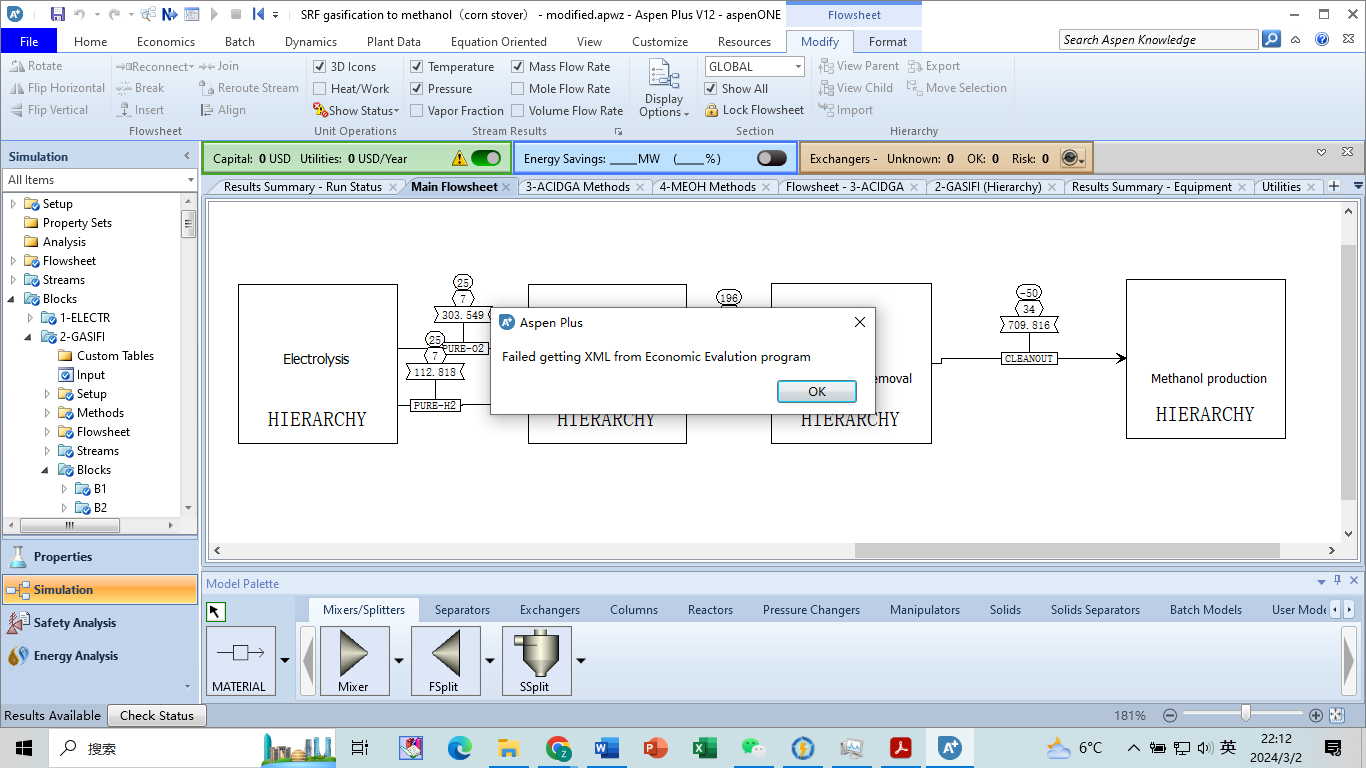
Task: Uncheck the 3D Icons checkbox
Action: (320, 67)
